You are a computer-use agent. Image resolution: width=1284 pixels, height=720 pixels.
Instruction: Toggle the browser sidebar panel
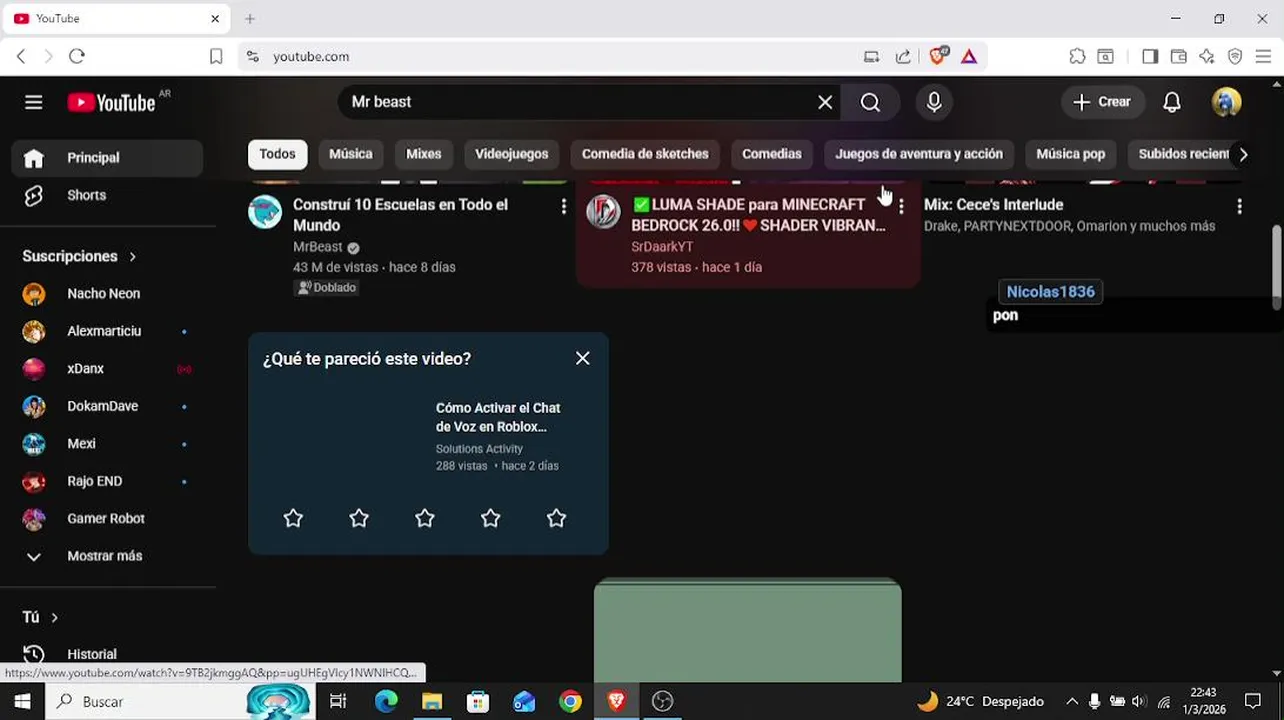[1150, 57]
